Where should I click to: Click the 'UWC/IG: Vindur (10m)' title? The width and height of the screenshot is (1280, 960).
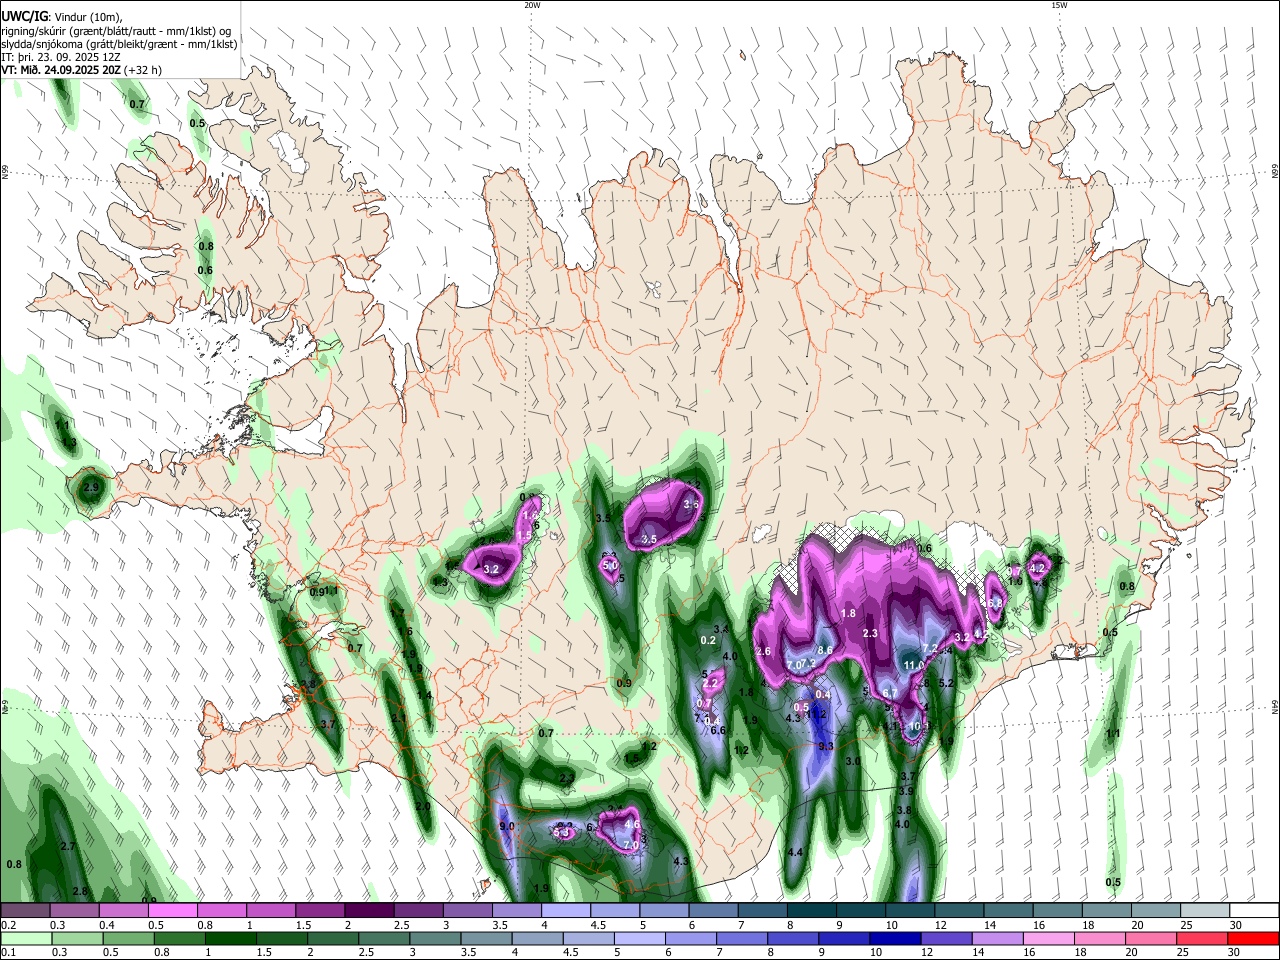(x=61, y=17)
